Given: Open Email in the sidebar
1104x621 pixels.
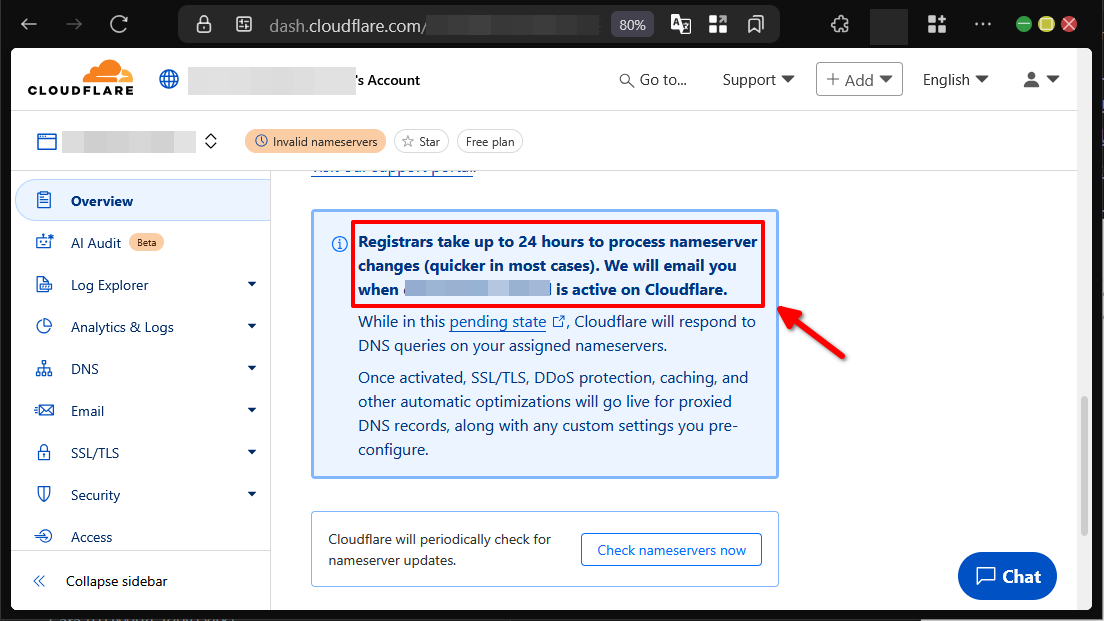Looking at the screenshot, I should (87, 411).
